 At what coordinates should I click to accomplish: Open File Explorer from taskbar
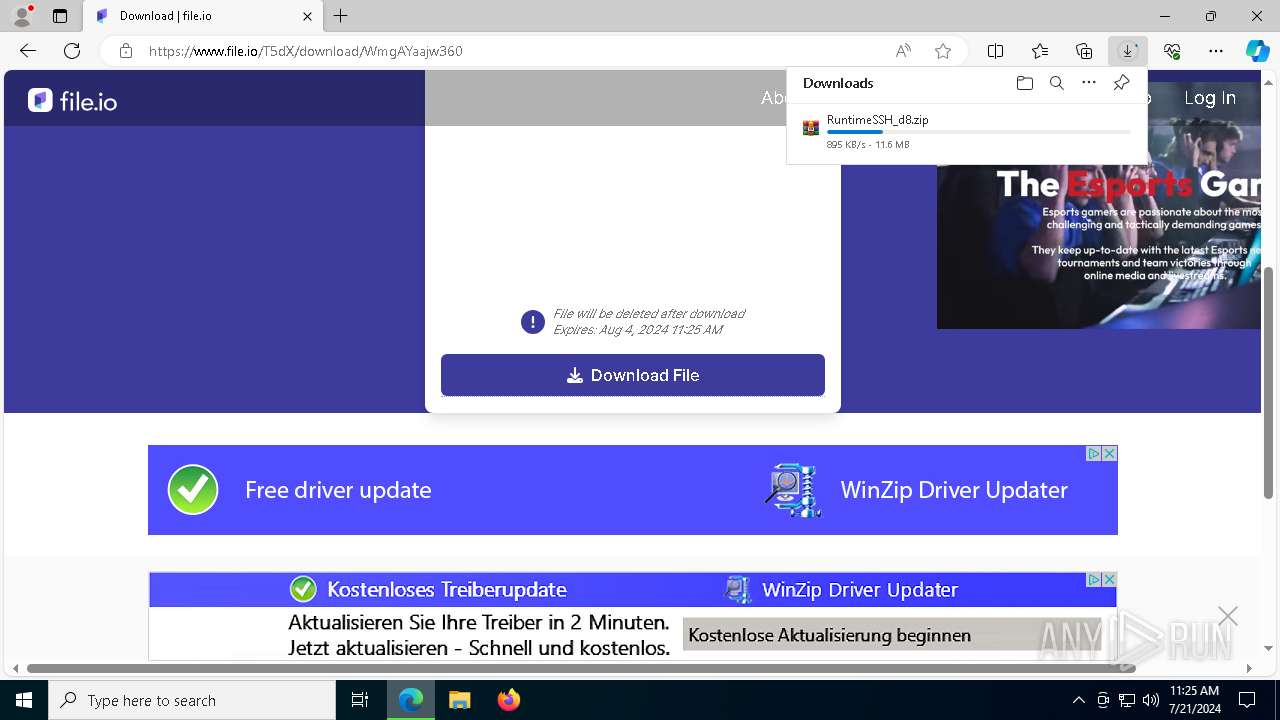[x=460, y=700]
